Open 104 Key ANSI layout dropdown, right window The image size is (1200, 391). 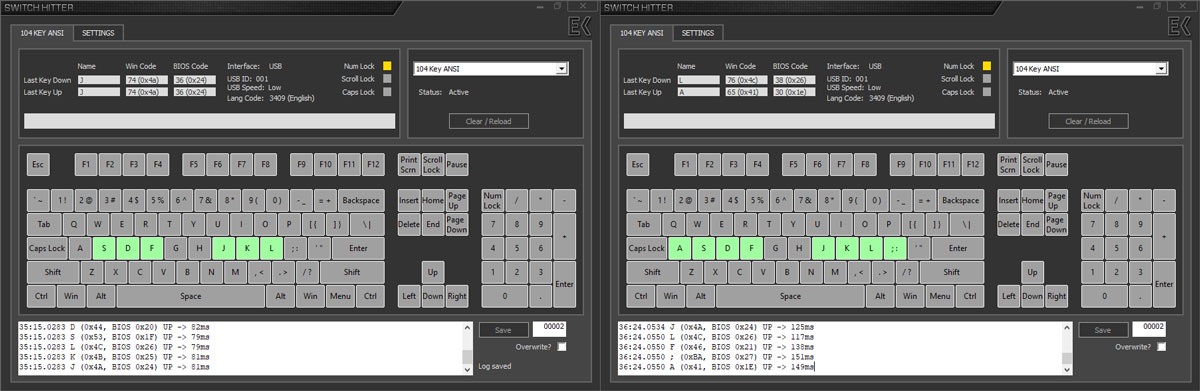tap(1091, 69)
